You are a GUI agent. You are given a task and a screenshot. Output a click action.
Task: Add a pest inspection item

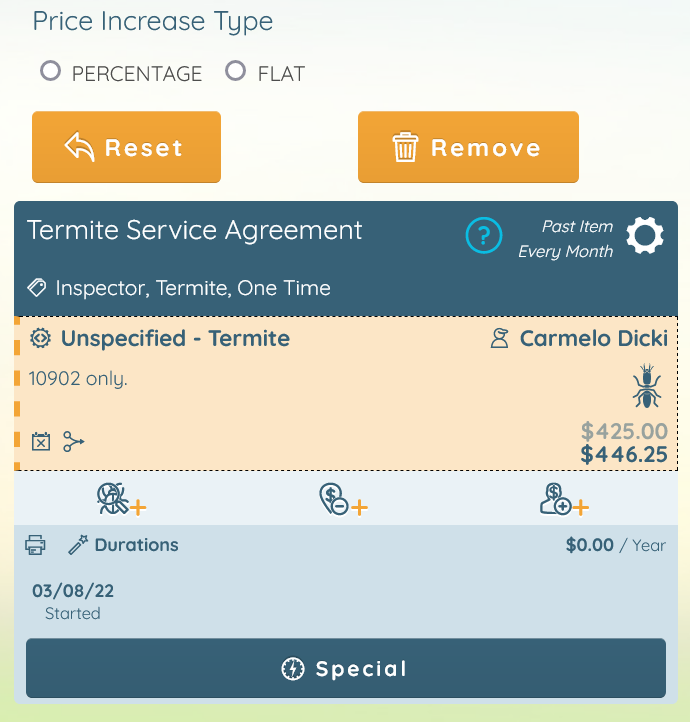(x=122, y=499)
